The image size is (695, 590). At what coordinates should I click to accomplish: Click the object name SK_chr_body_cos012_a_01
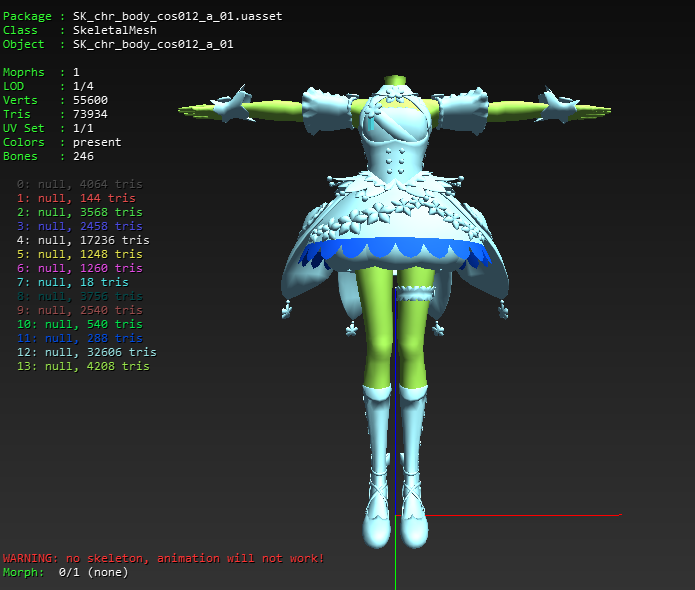click(x=153, y=44)
